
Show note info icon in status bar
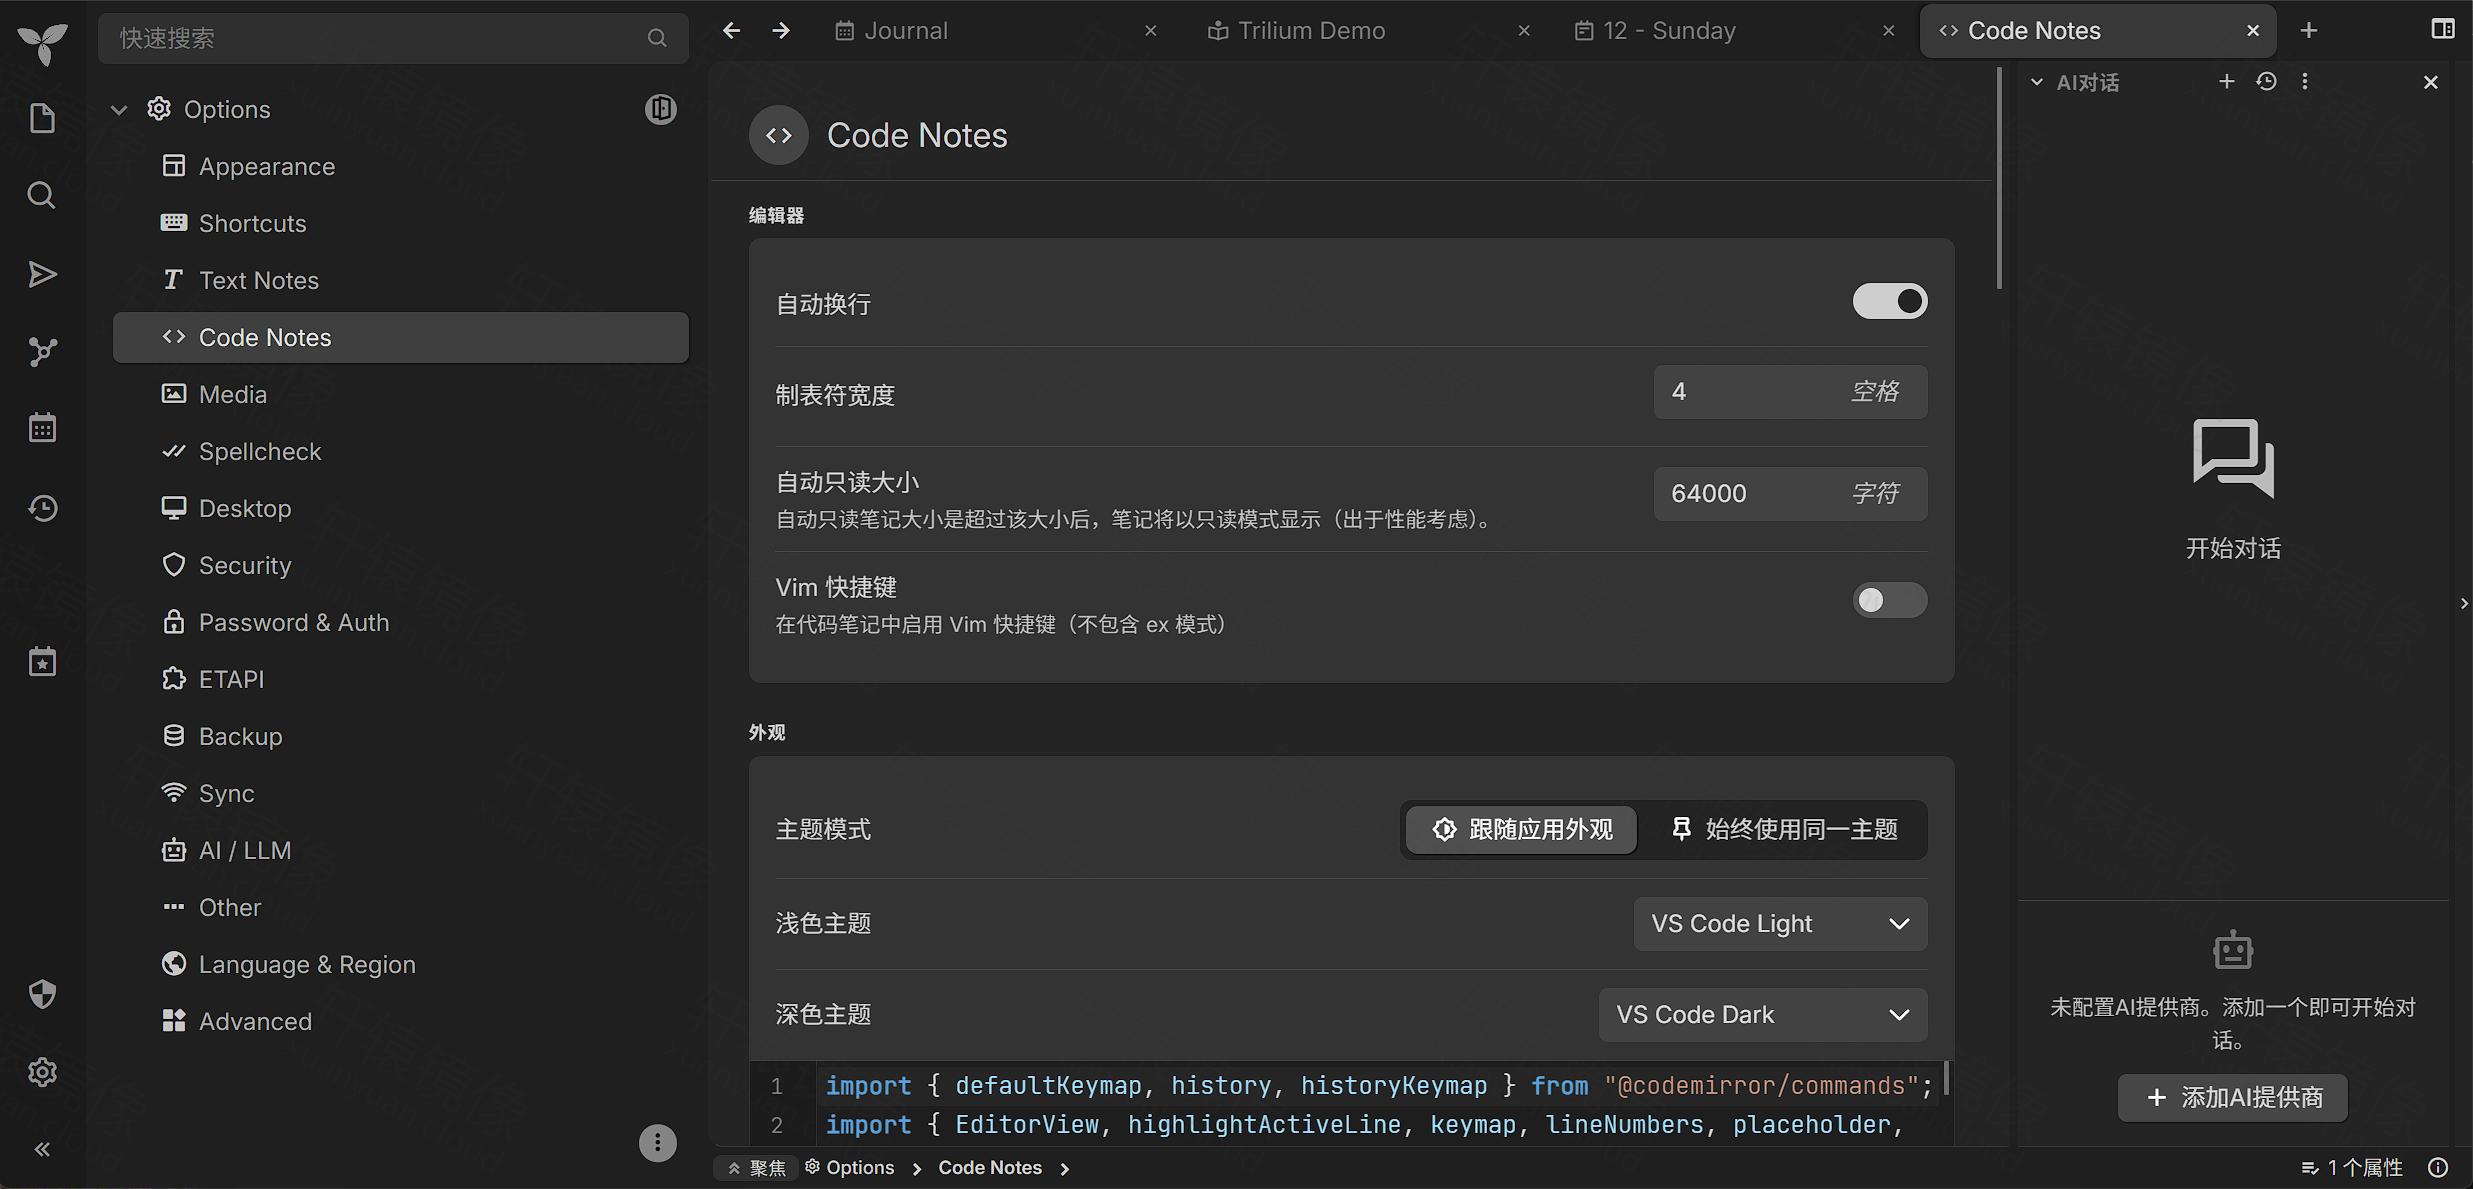pos(2439,1167)
